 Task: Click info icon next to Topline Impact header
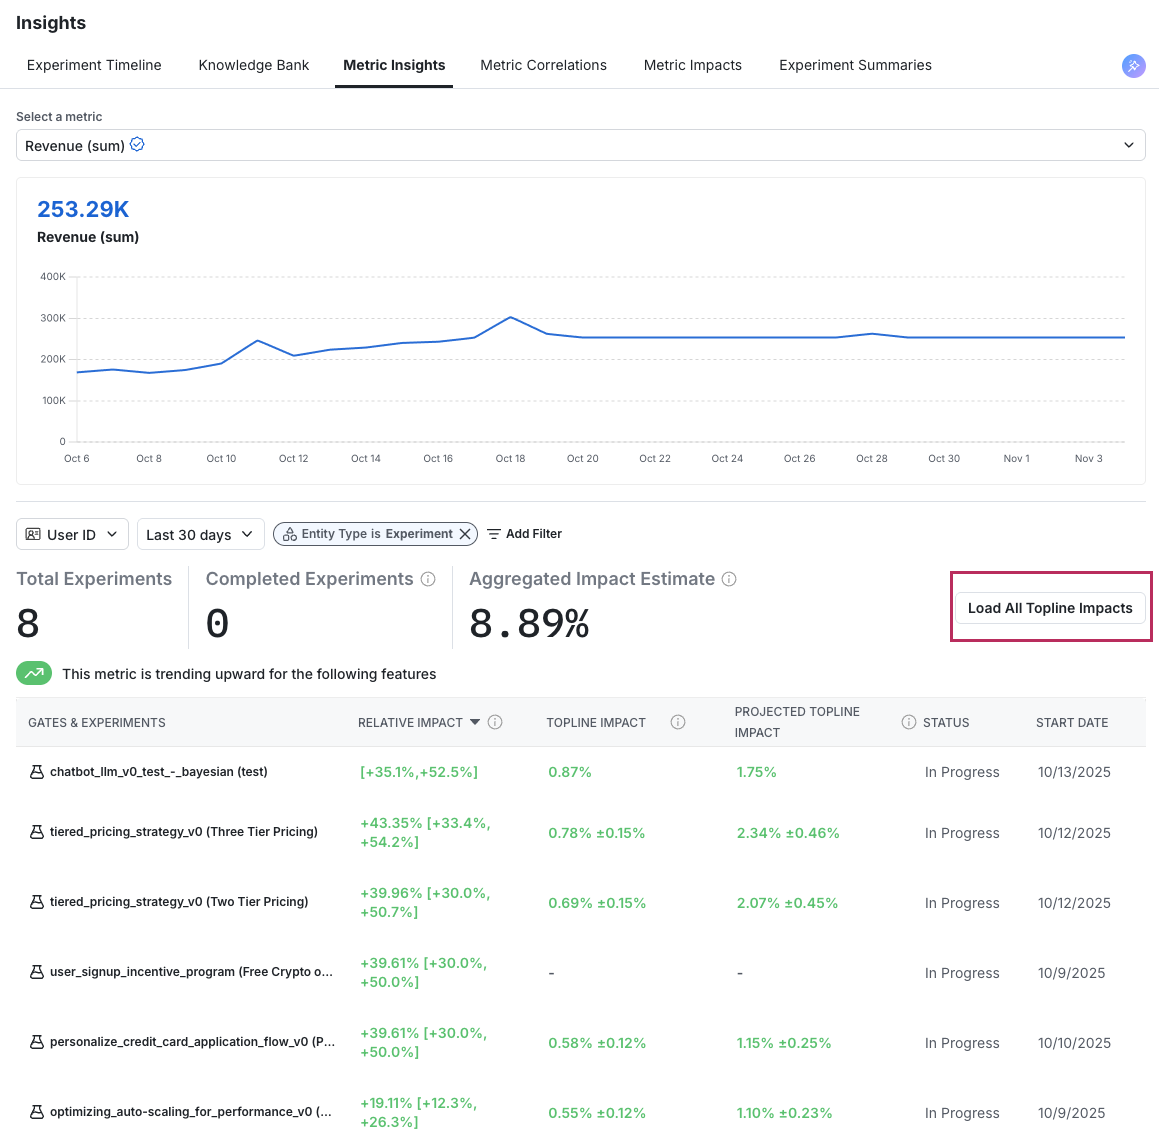[678, 722]
